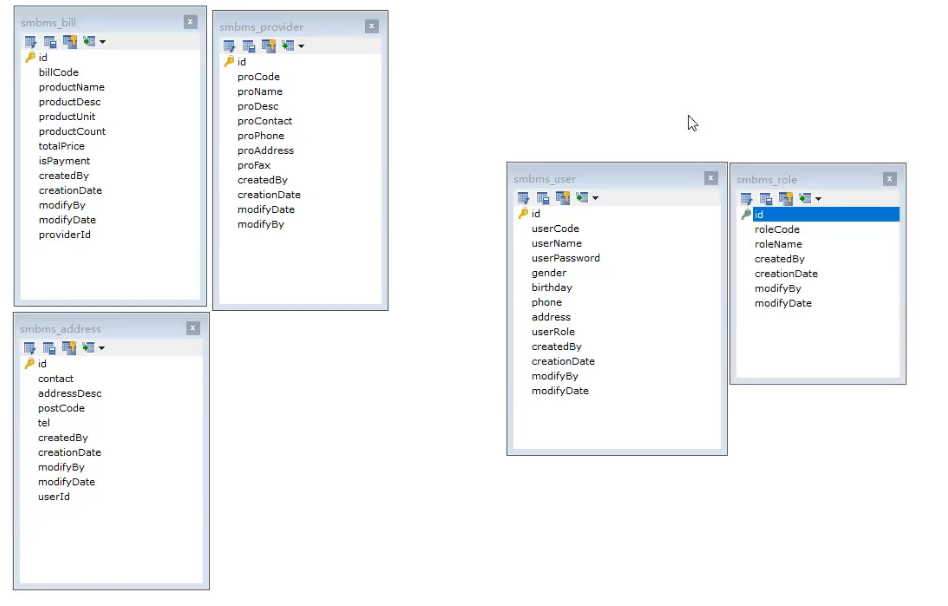Select the userId field in smbms_address
The width and height of the screenshot is (948, 606).
click(x=54, y=497)
